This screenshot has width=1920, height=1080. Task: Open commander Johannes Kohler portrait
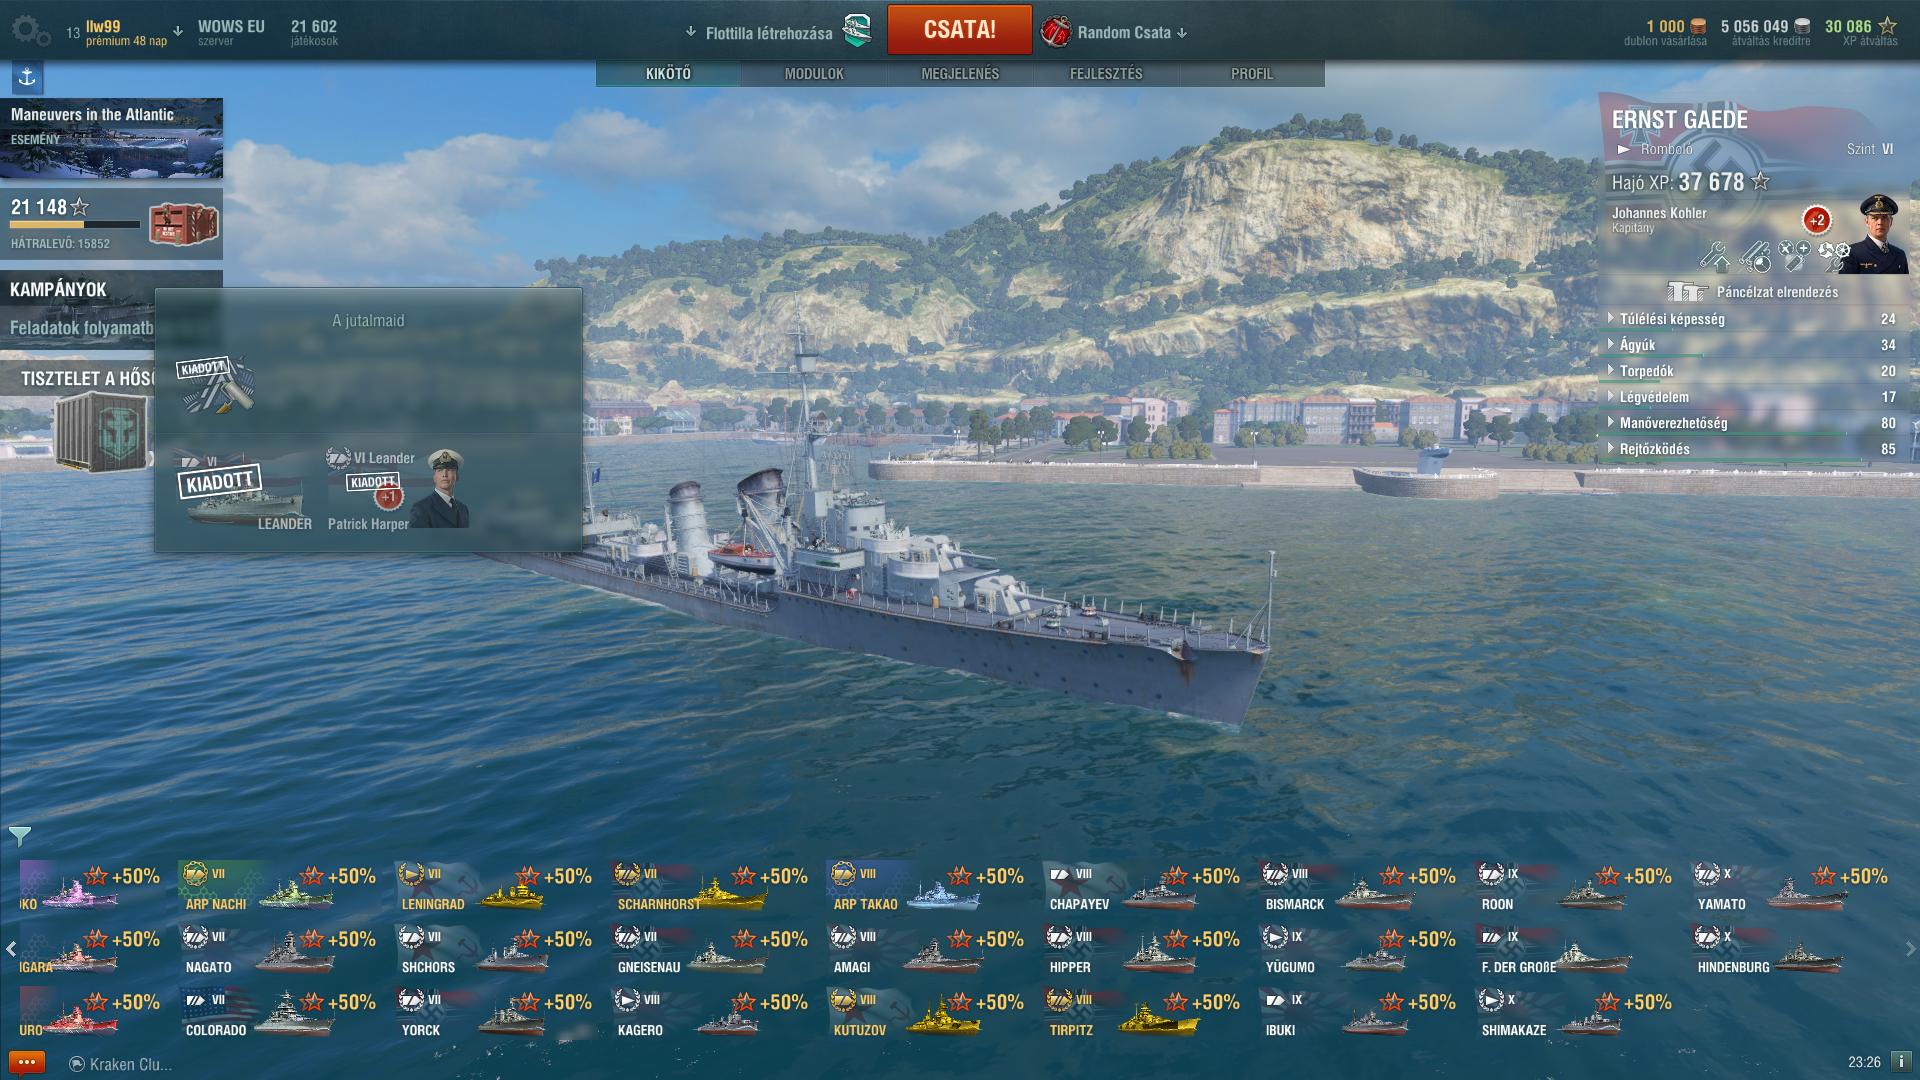(x=1870, y=234)
